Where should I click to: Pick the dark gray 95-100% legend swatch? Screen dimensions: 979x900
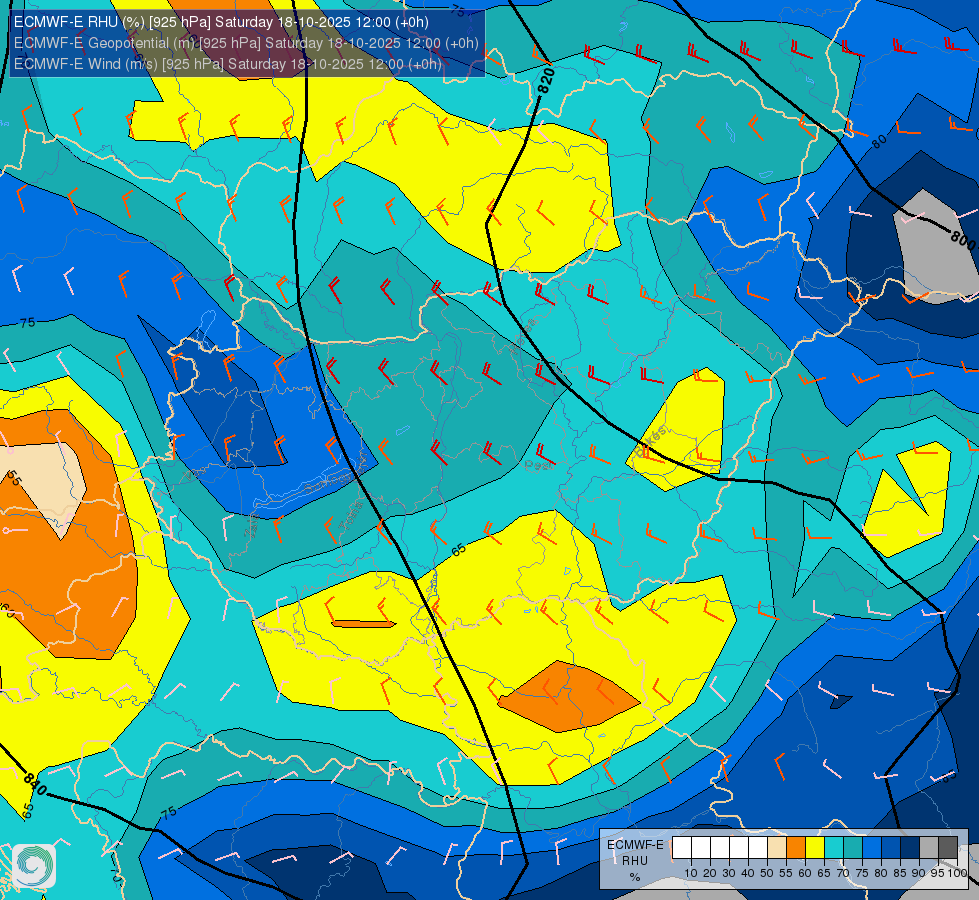[948, 848]
